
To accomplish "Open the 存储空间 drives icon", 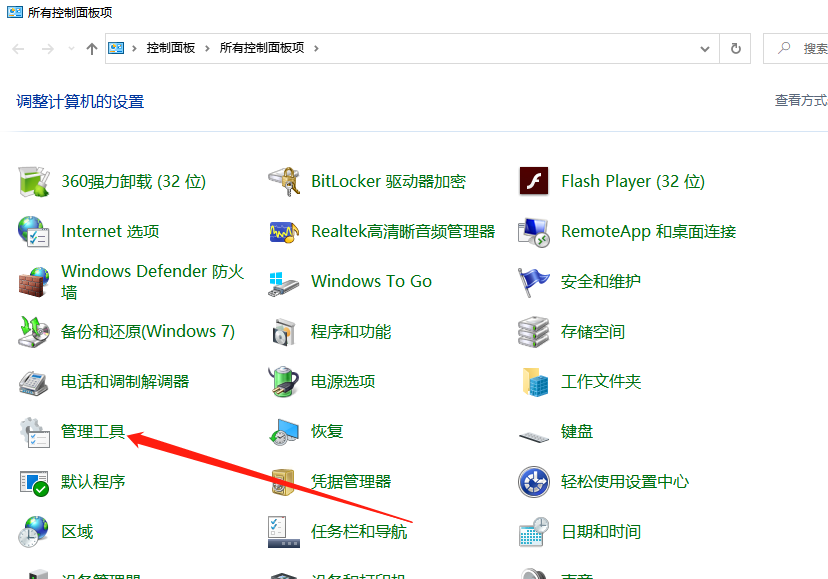I will (x=533, y=332).
